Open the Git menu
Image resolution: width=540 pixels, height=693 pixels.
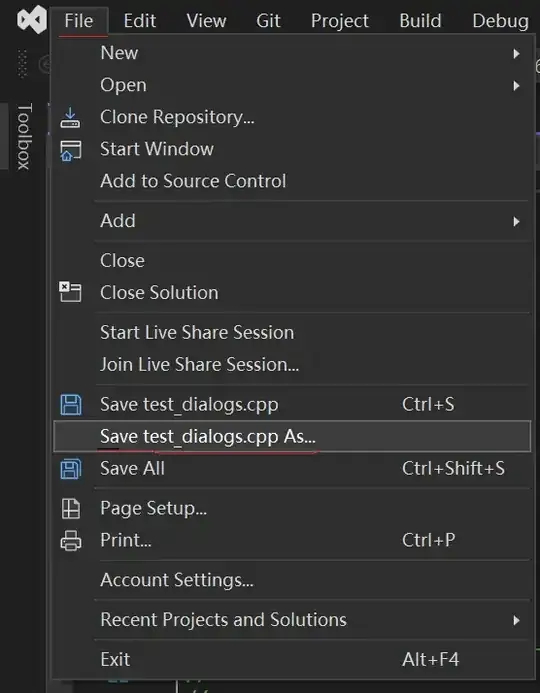coord(268,21)
